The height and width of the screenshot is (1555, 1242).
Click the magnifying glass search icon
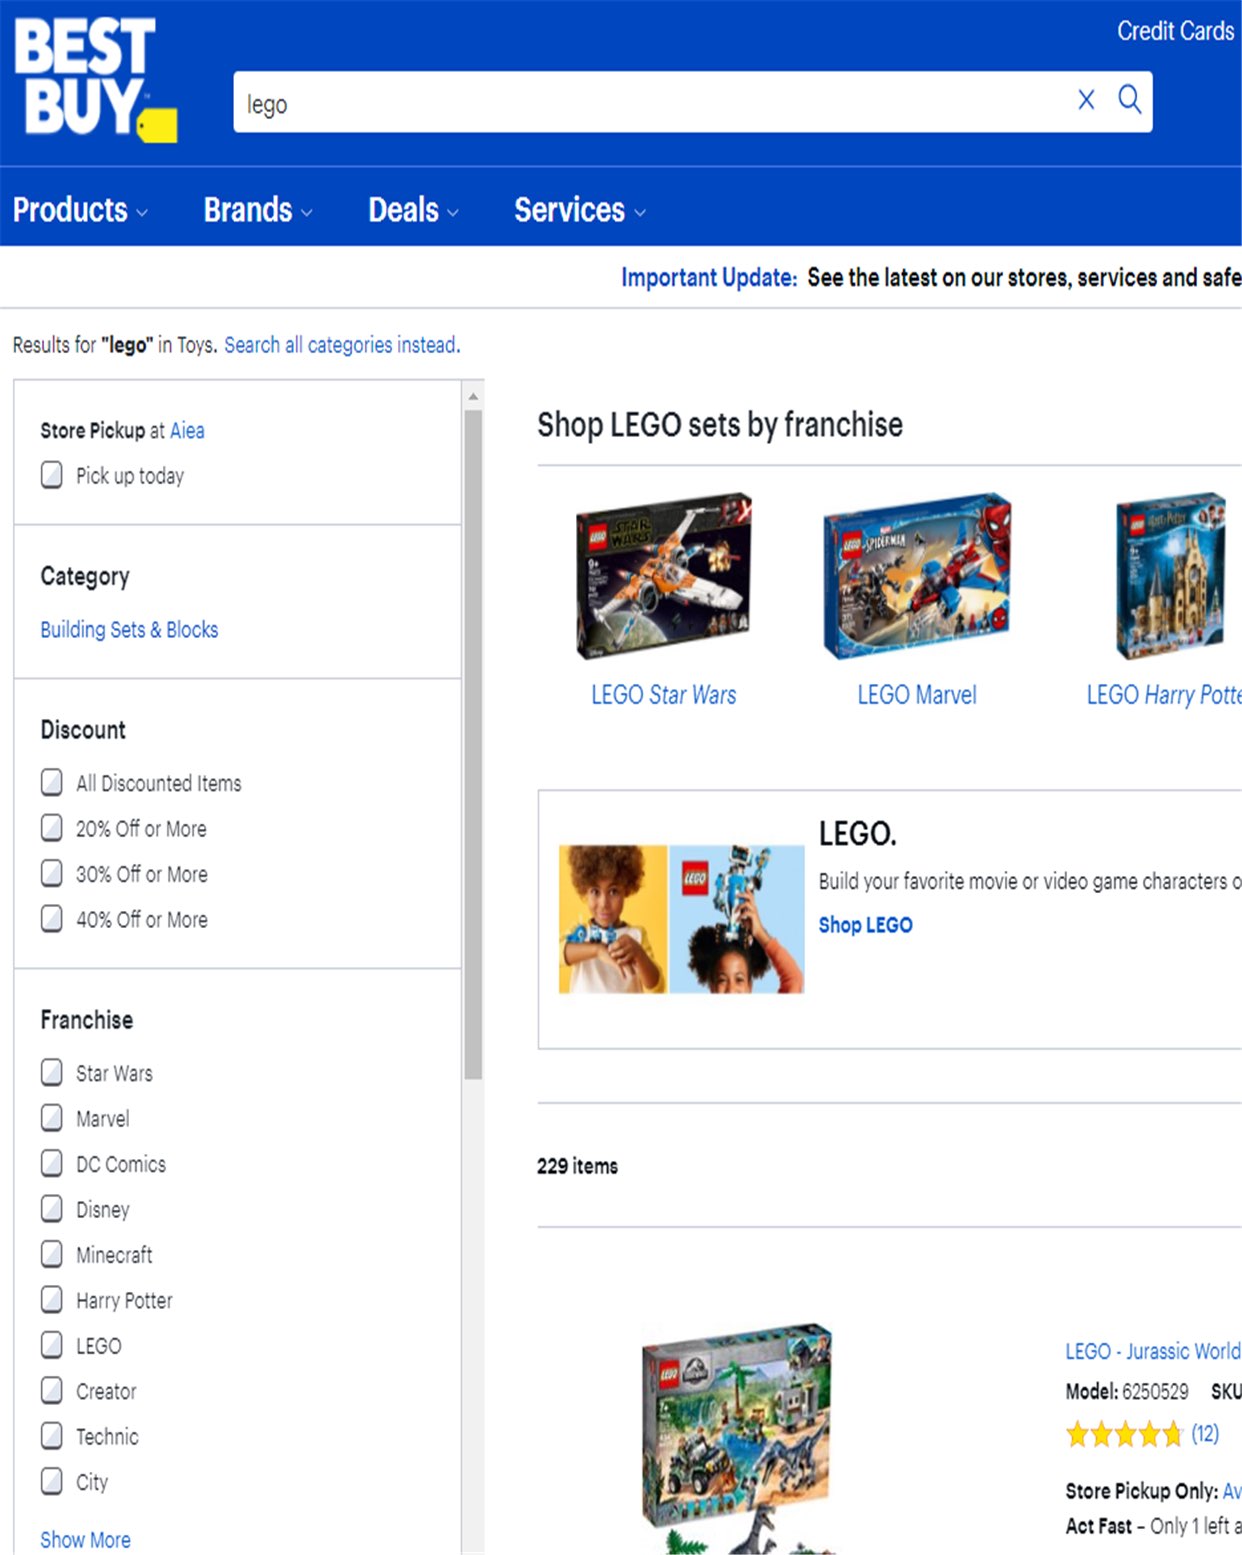(1130, 99)
